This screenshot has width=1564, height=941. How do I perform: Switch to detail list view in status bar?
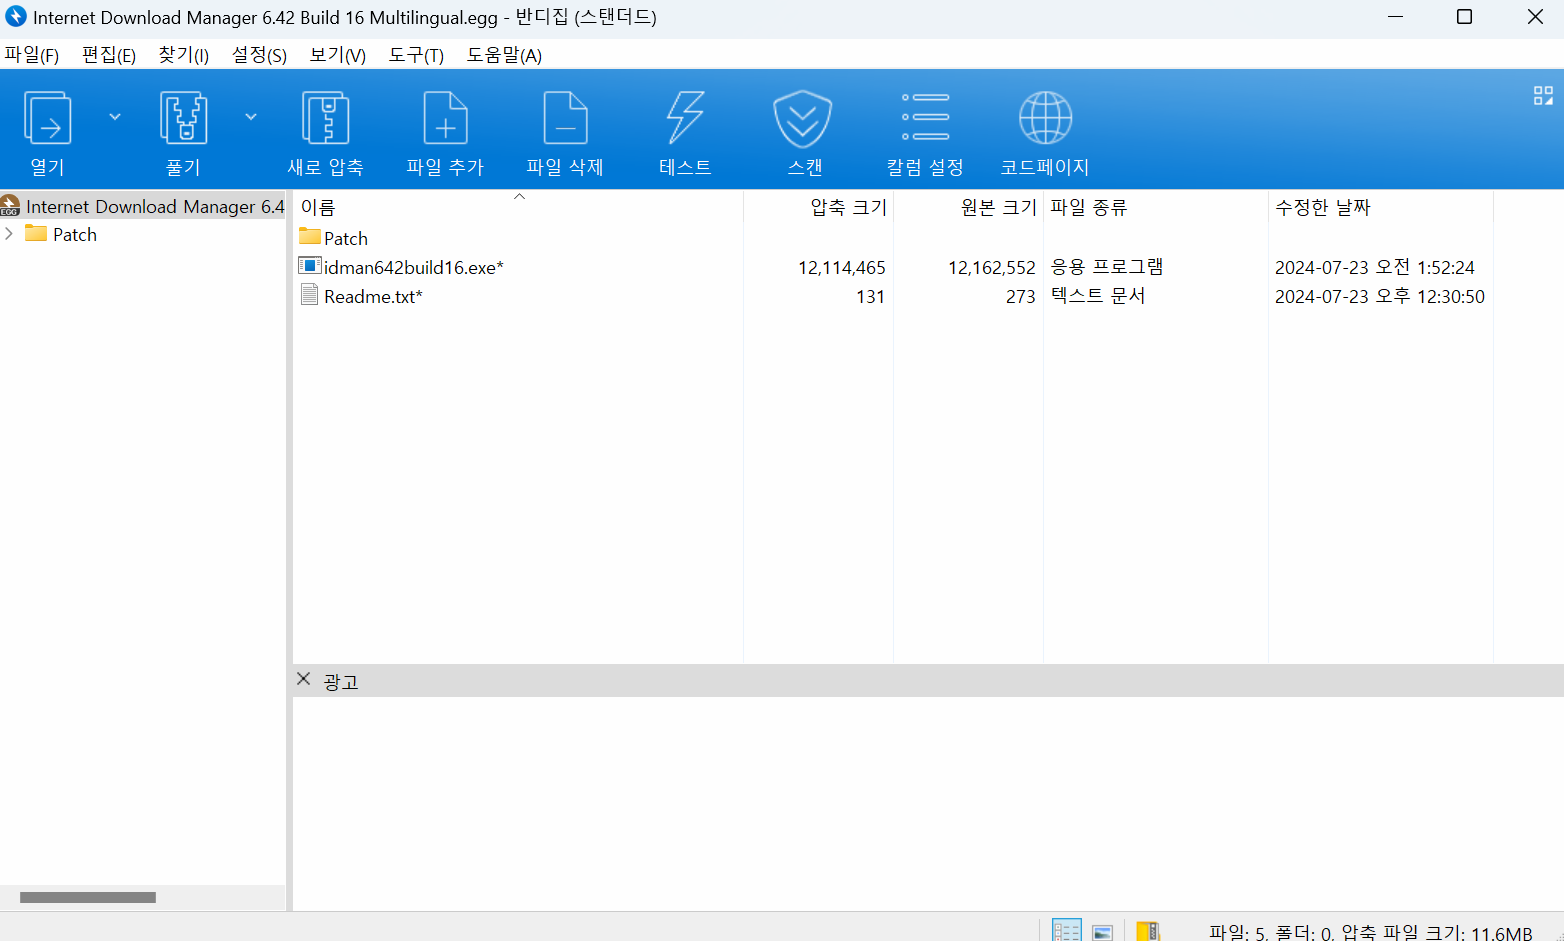coord(1067,931)
